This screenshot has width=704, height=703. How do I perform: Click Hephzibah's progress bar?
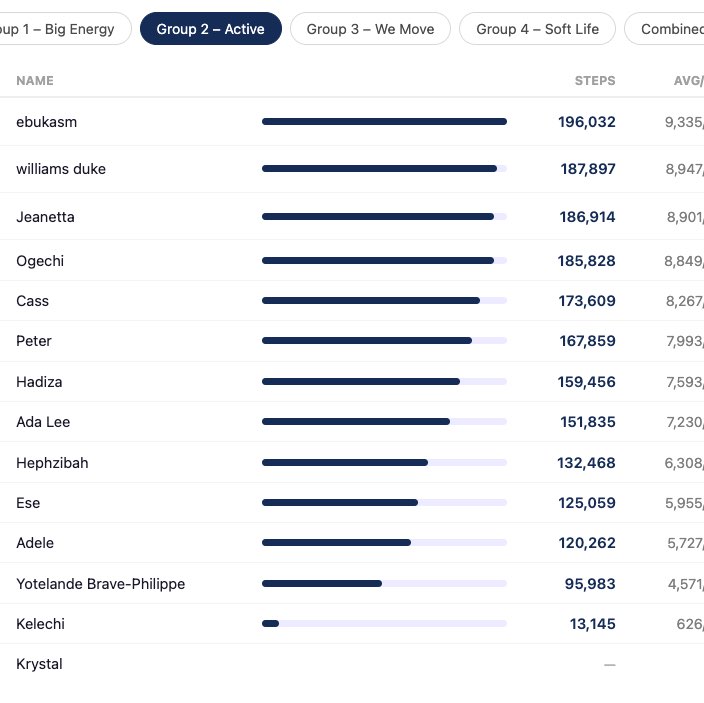click(384, 462)
